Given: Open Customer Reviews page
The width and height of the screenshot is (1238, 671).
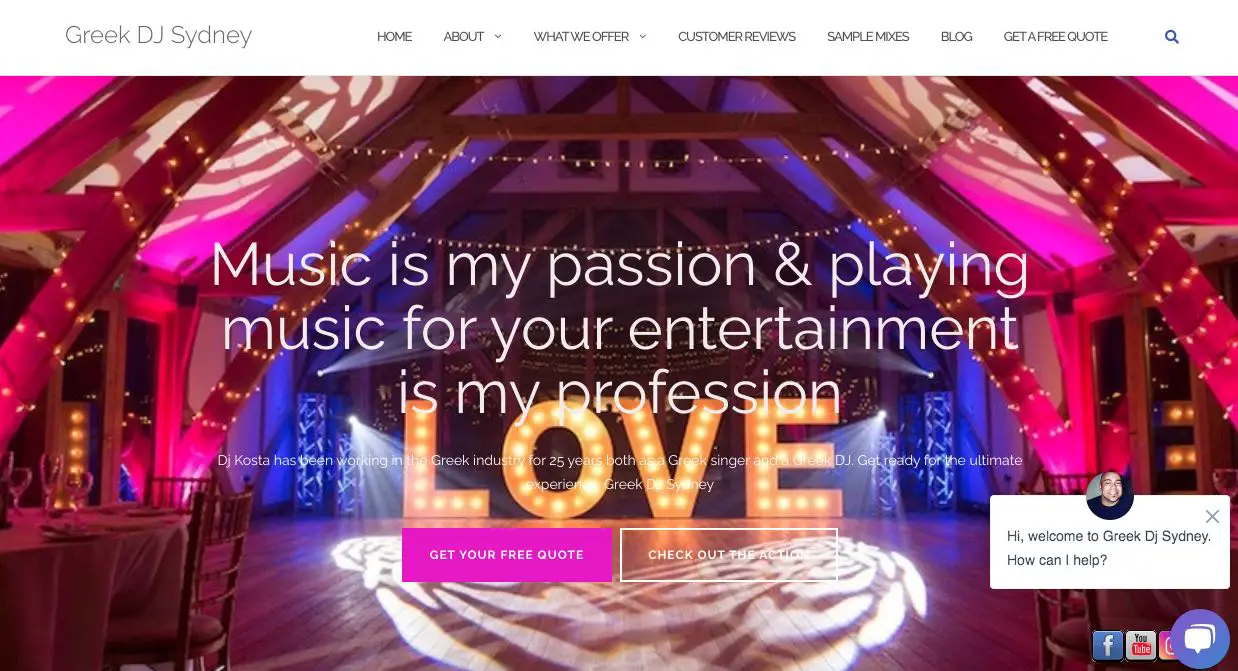Looking at the screenshot, I should 737,37.
